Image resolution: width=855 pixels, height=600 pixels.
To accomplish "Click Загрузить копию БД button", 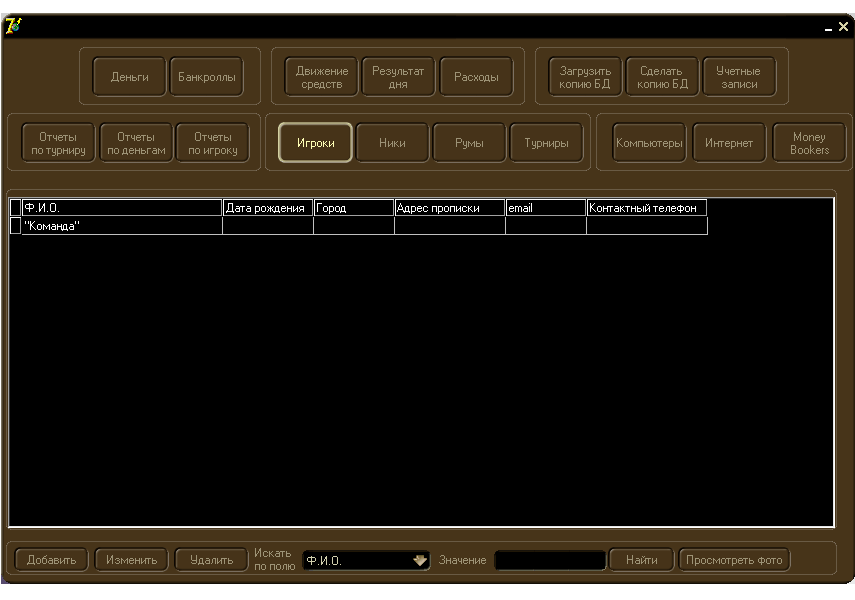I will pos(585,78).
